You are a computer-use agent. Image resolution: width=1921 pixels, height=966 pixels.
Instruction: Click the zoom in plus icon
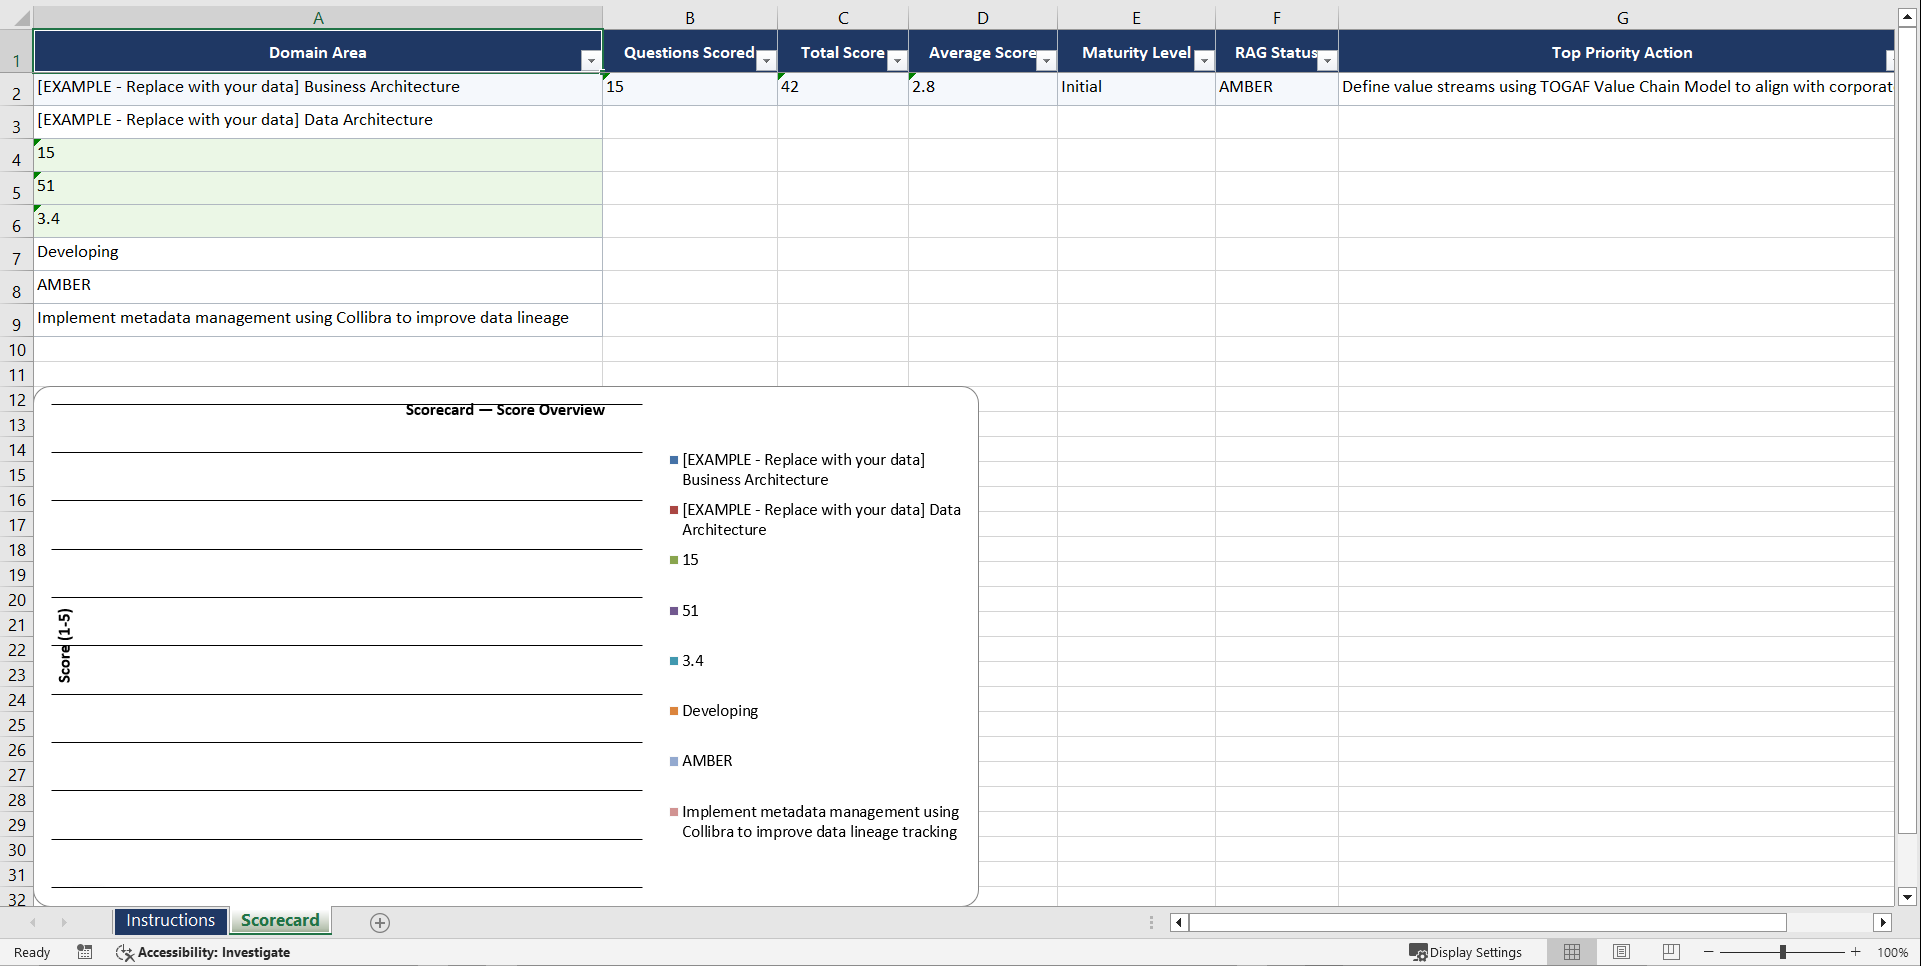click(1855, 952)
